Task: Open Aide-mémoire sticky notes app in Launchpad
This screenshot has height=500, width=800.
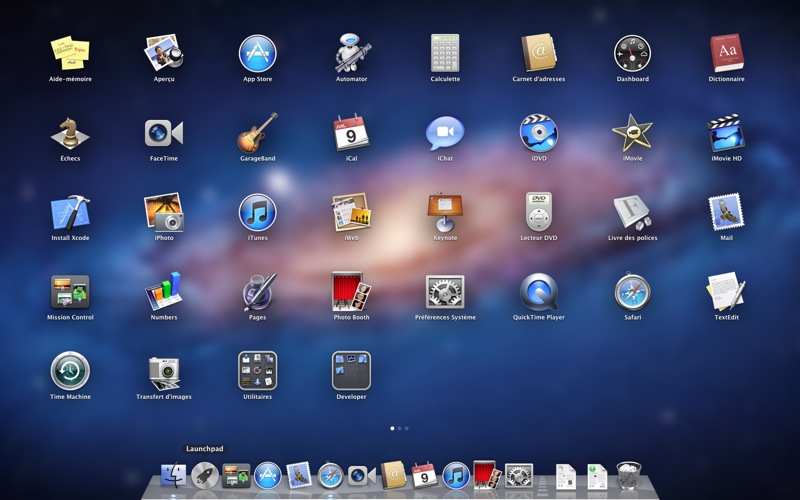Action: (x=70, y=53)
